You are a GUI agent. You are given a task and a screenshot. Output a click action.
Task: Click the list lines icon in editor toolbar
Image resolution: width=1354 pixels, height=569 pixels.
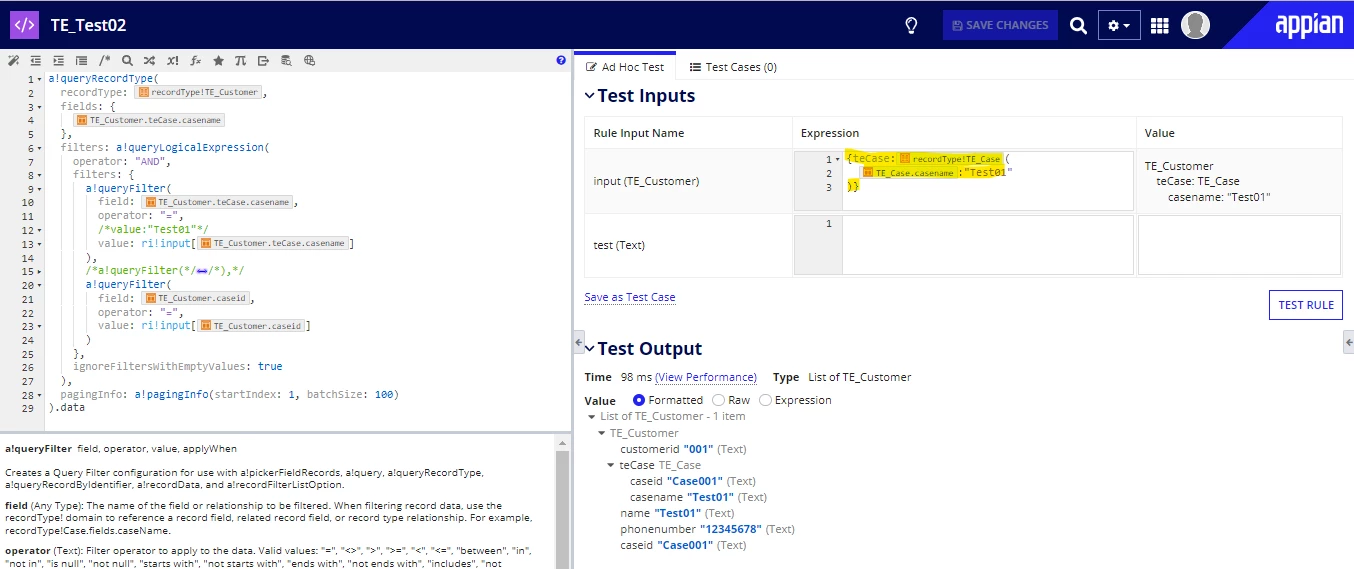pyautogui.click(x=81, y=60)
